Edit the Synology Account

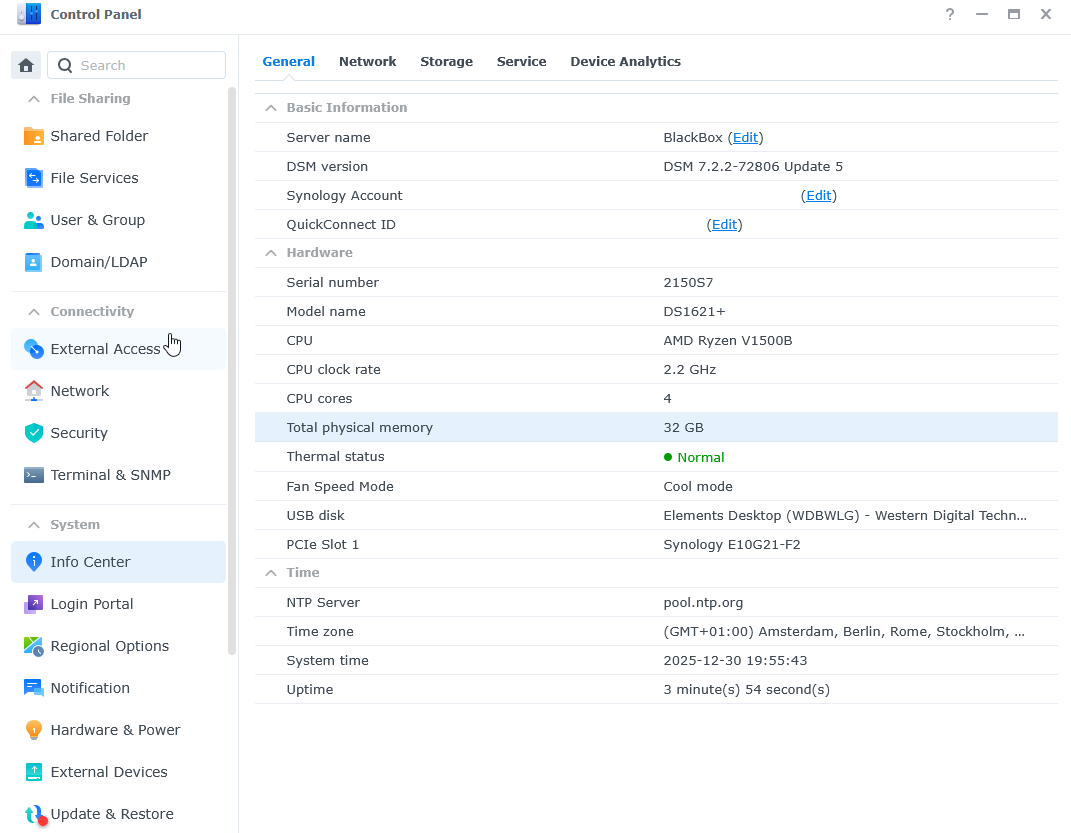click(x=818, y=195)
